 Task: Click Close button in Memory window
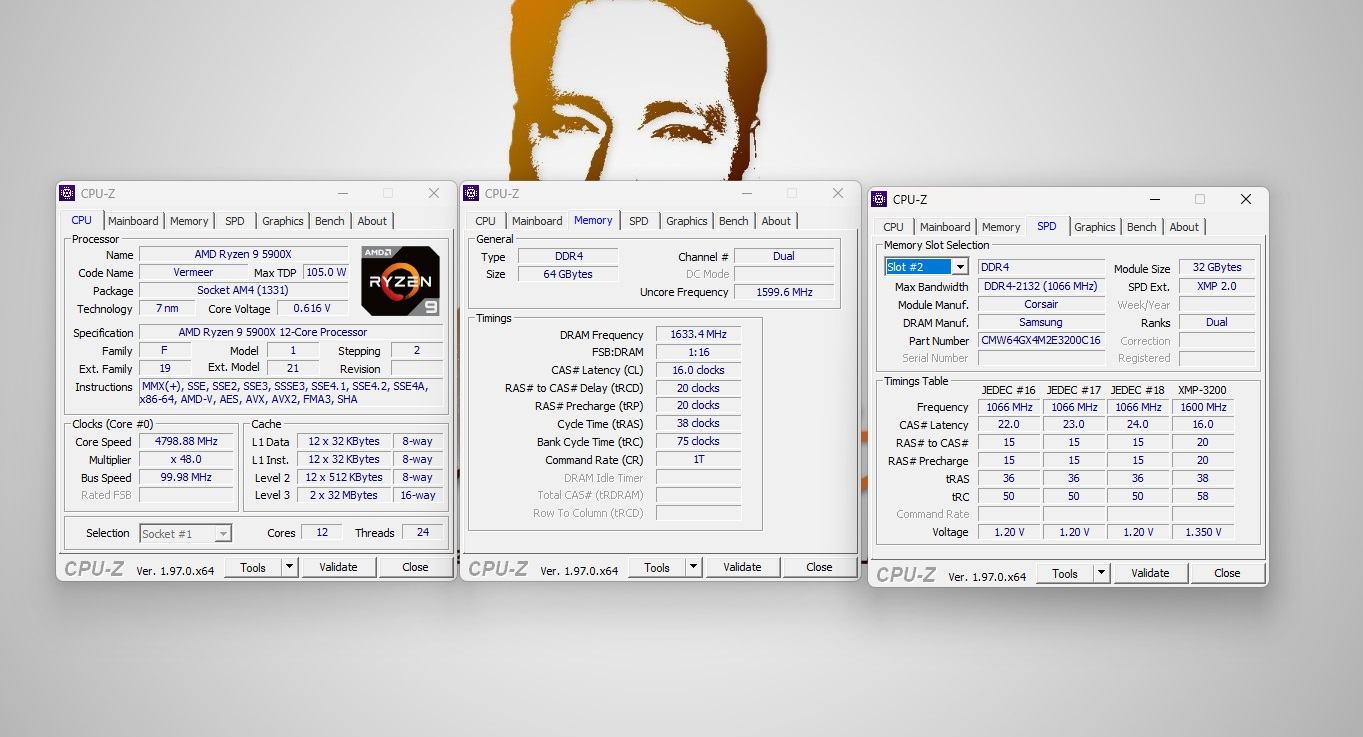pos(819,567)
